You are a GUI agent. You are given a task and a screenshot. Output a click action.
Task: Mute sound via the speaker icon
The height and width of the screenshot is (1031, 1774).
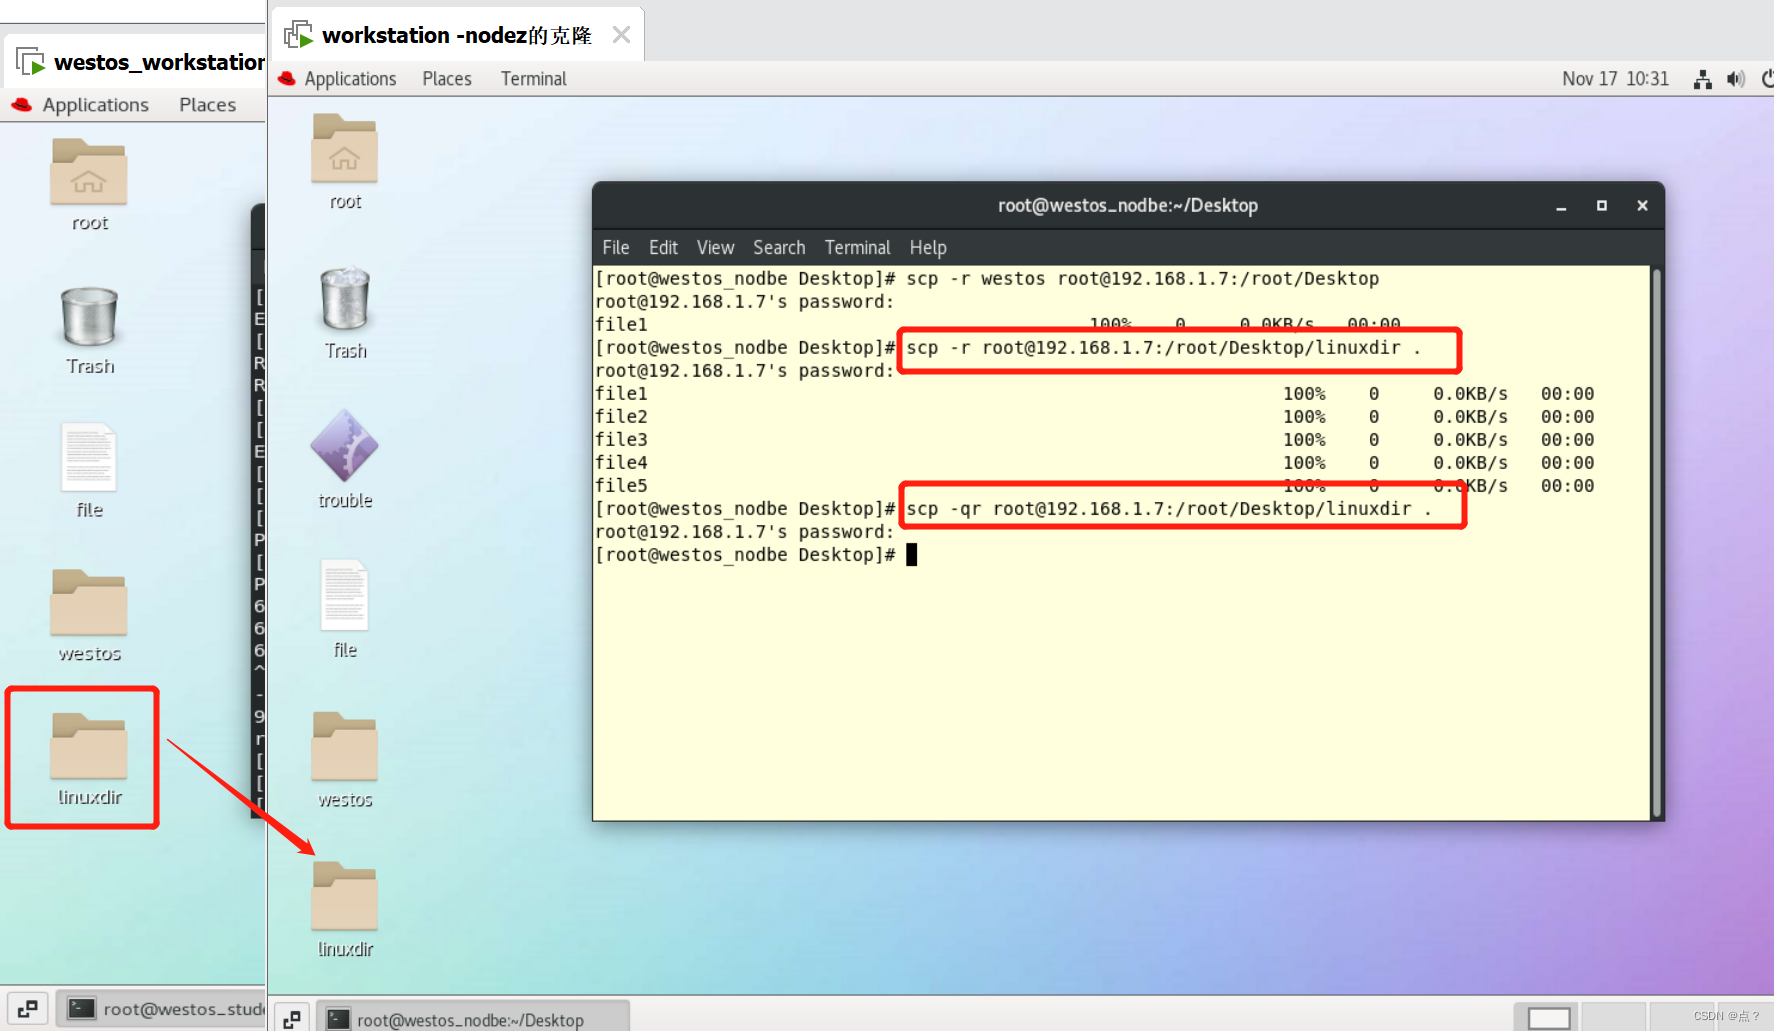(x=1736, y=79)
